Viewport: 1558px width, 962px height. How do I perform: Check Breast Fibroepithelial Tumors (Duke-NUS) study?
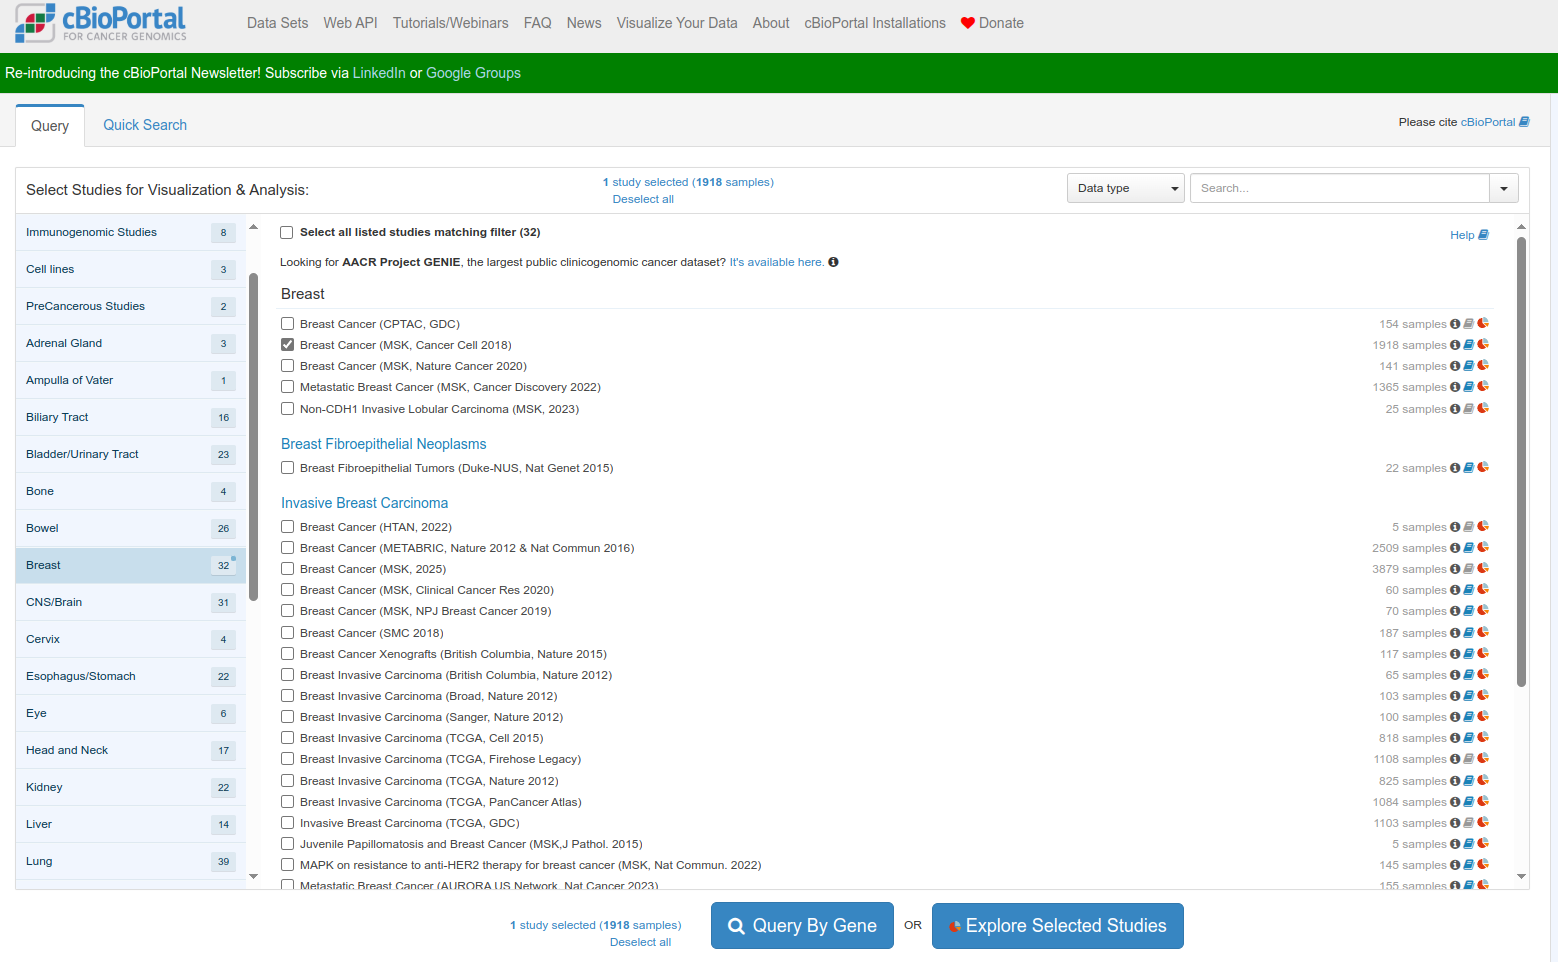tap(288, 468)
